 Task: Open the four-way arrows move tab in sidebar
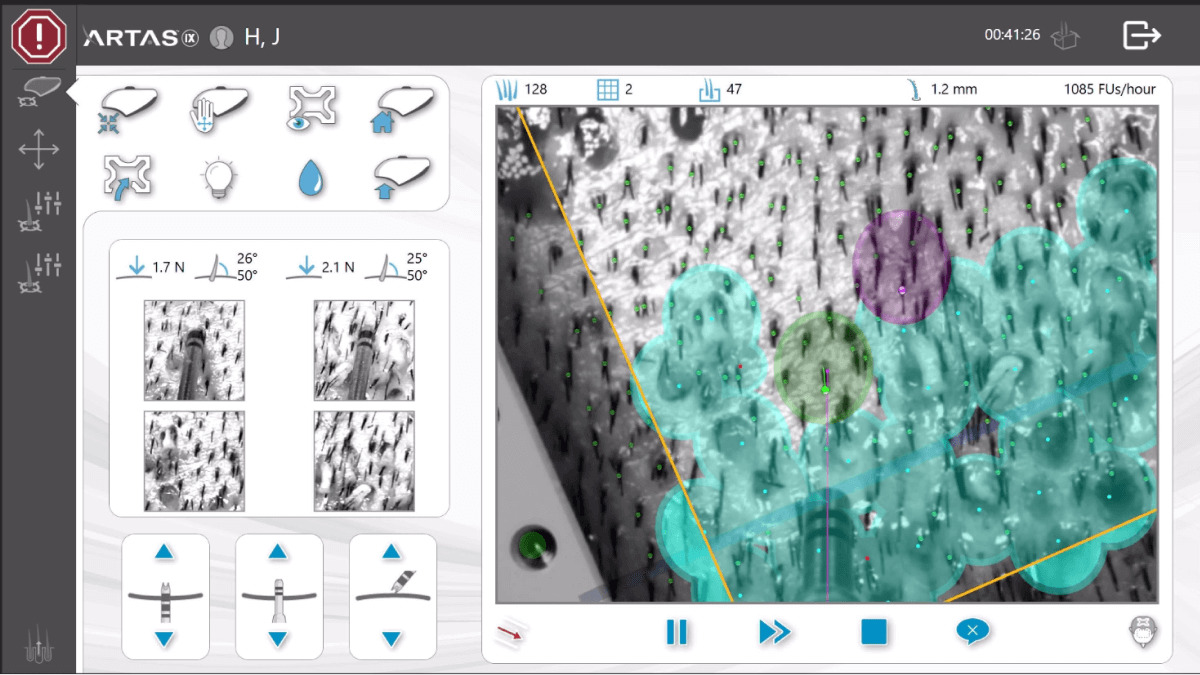pyautogui.click(x=38, y=150)
